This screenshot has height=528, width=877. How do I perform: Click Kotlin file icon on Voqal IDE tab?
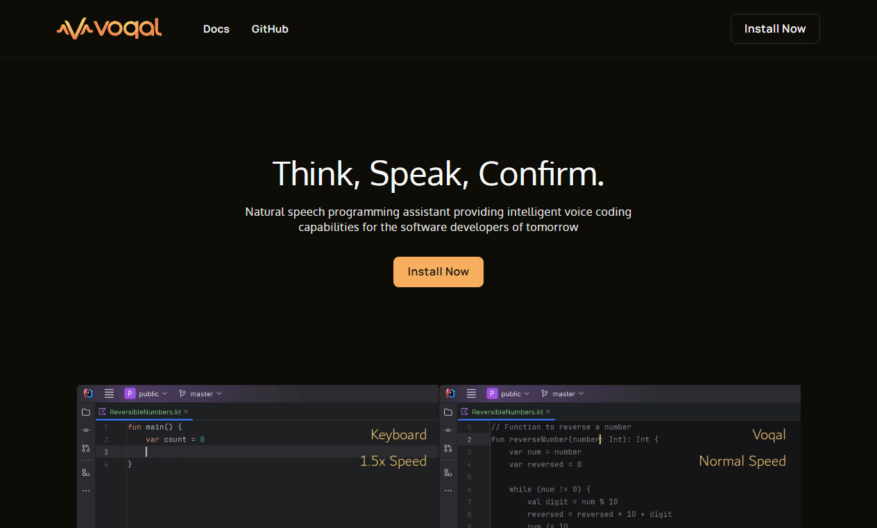coord(464,412)
